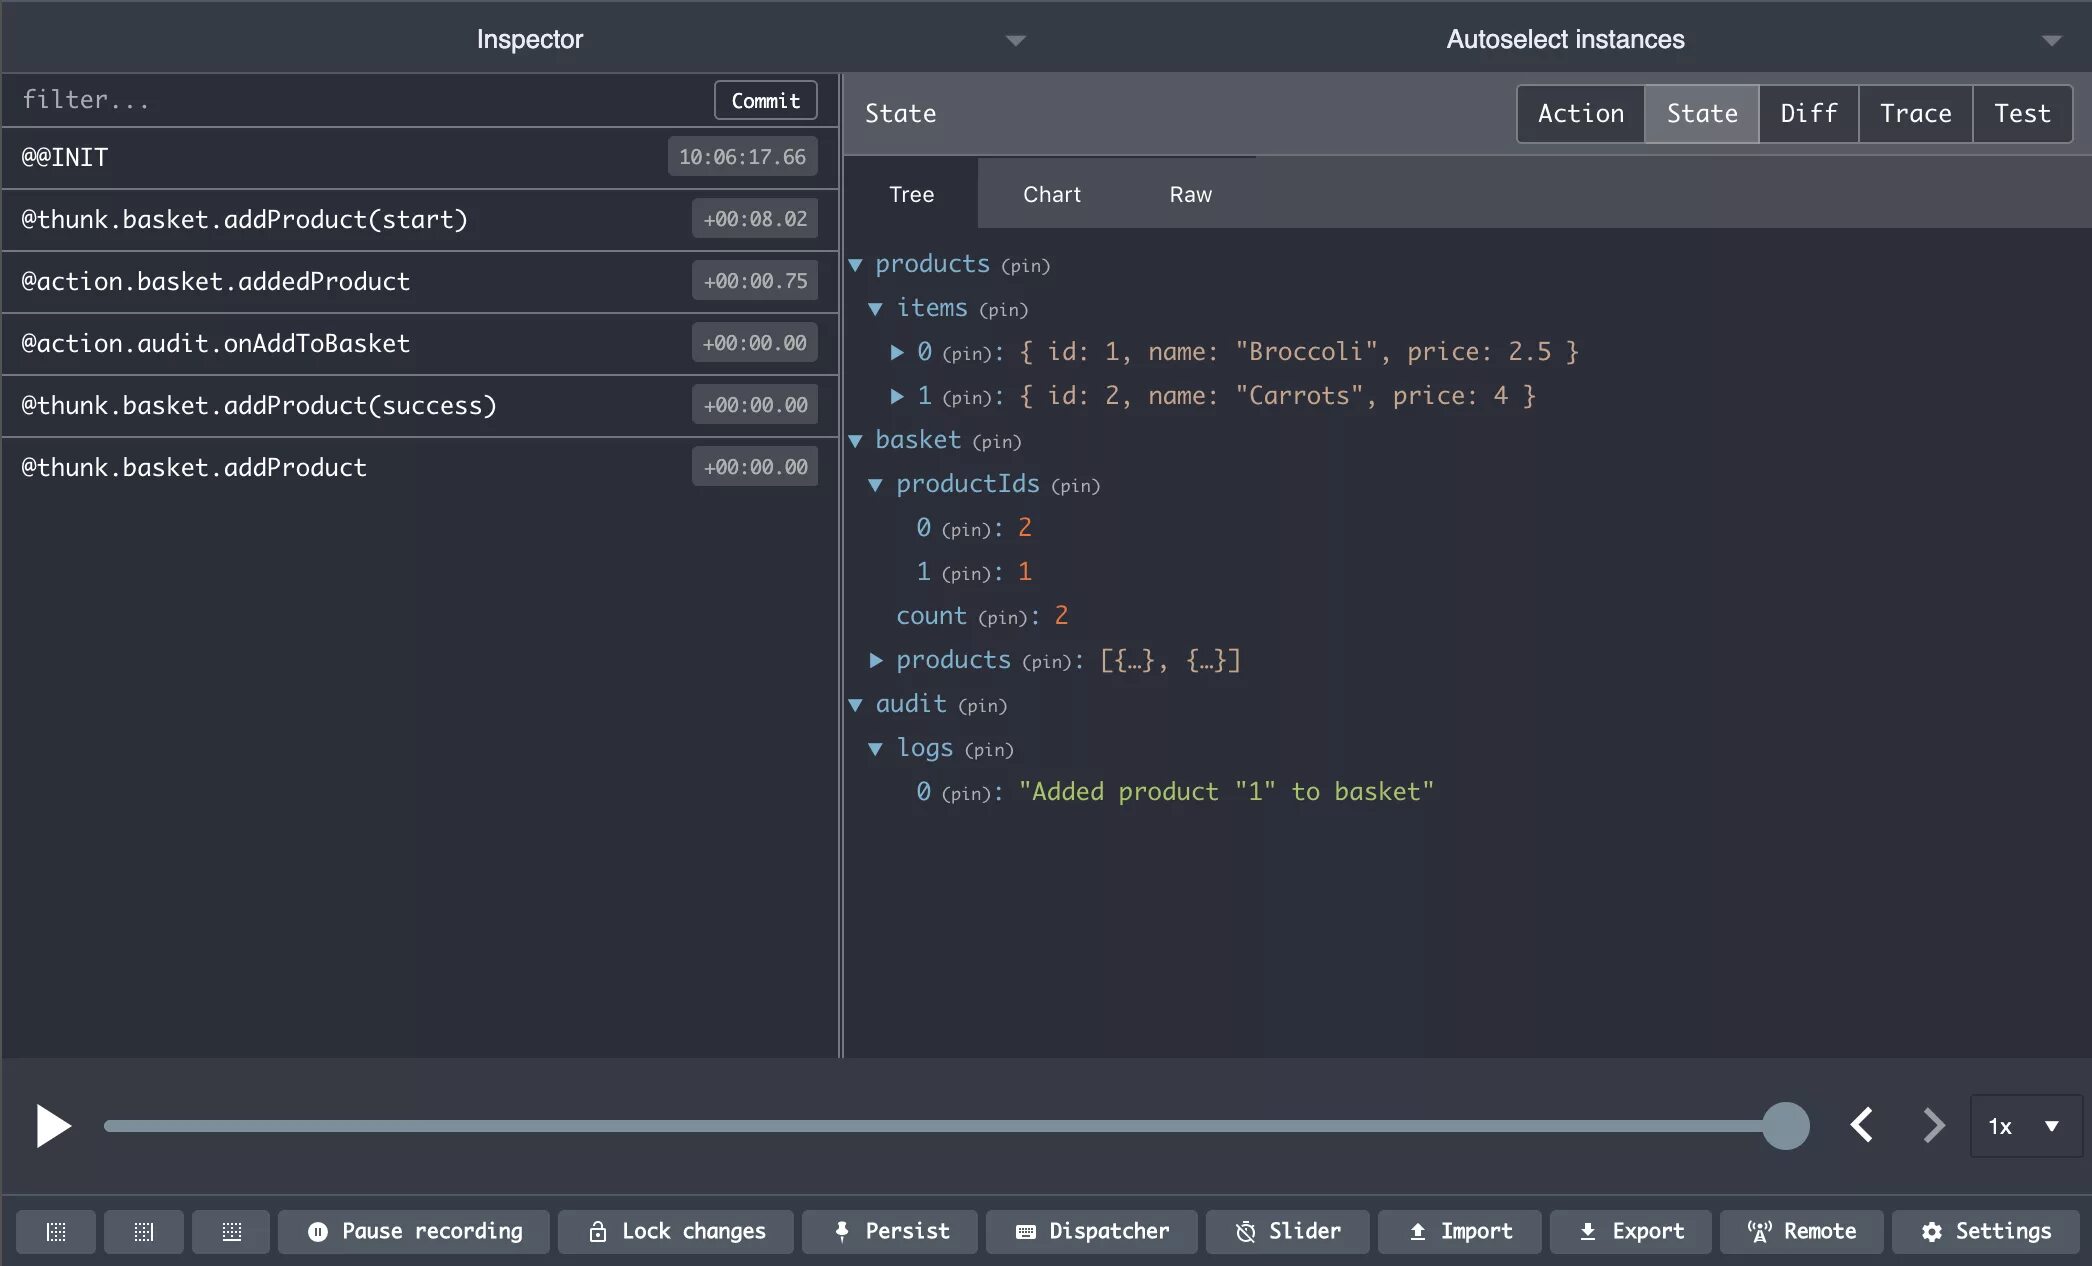The image size is (2092, 1266).
Task: Click the Commit button
Action: pyautogui.click(x=765, y=100)
